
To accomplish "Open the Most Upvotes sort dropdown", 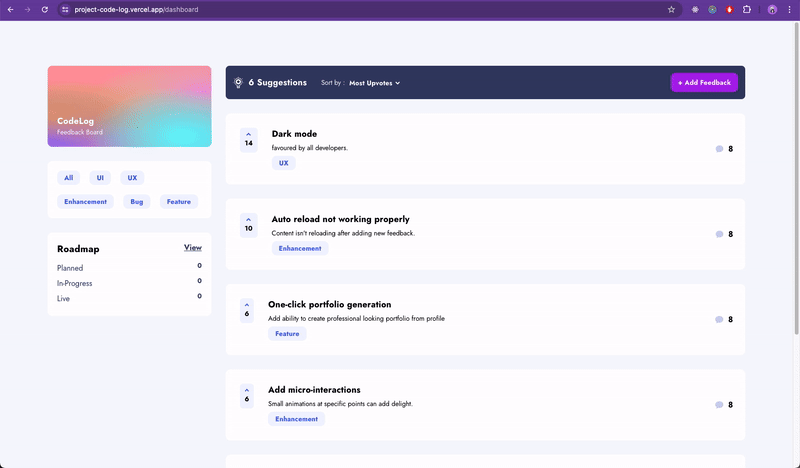I will point(374,83).
